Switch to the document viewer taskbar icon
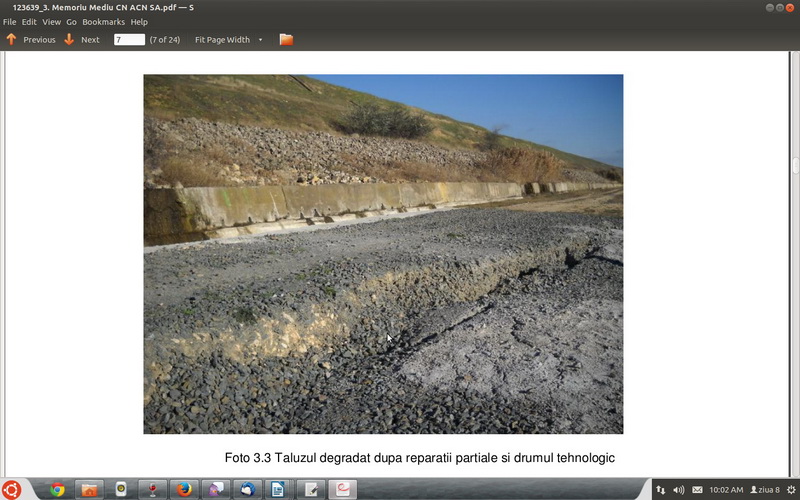800x500 pixels. click(343, 489)
